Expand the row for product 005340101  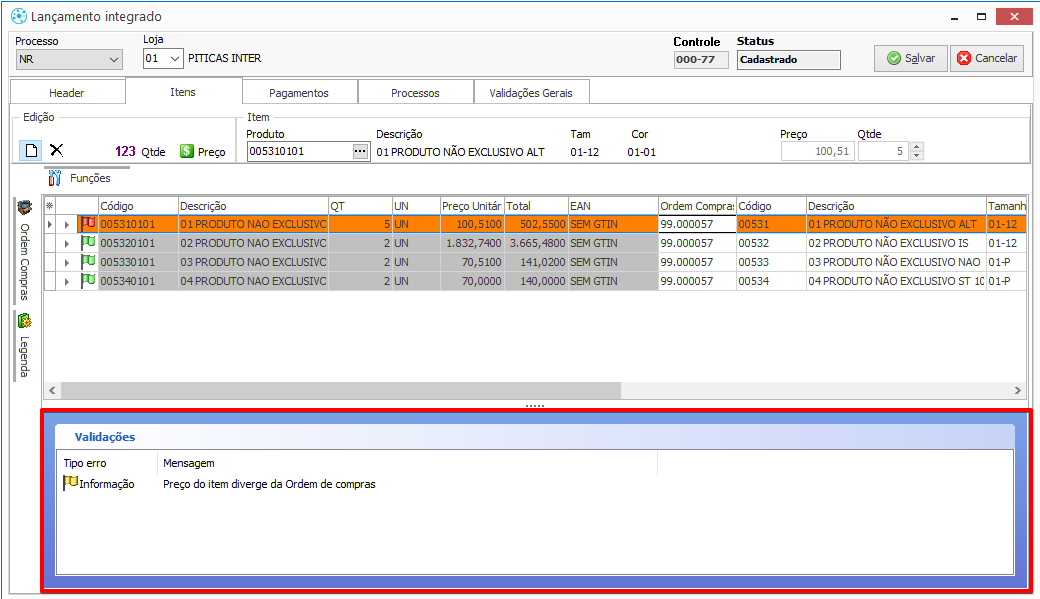click(x=67, y=282)
